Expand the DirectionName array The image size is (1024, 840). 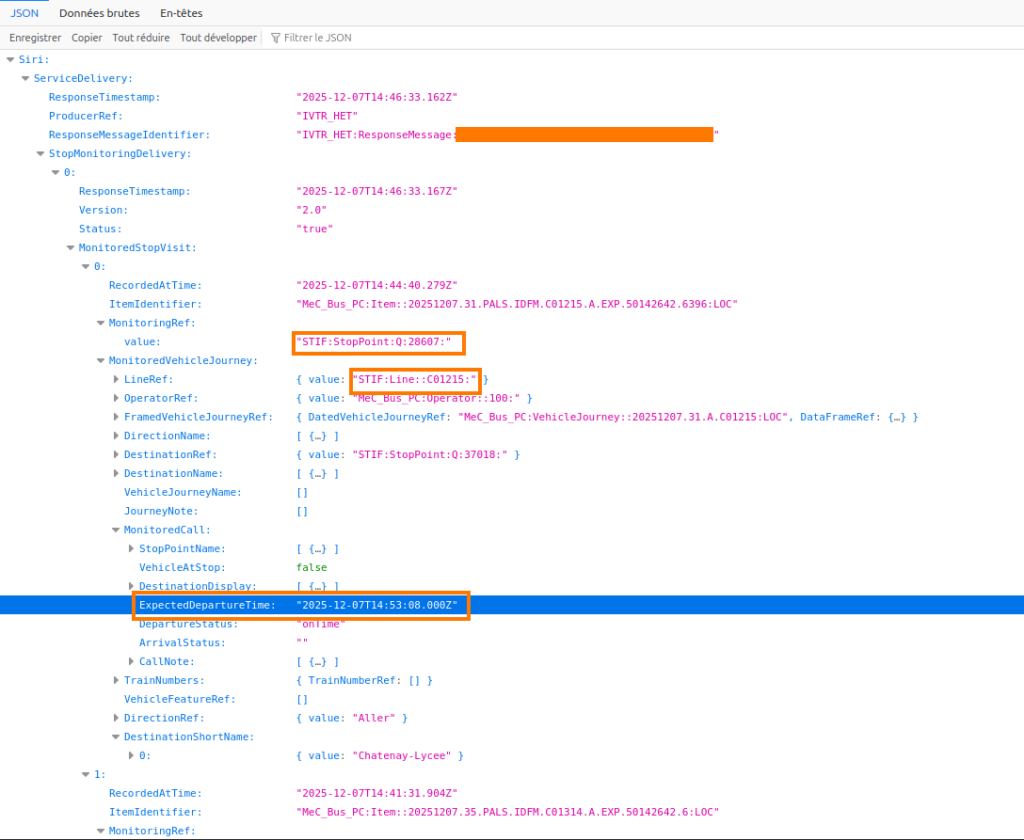115,436
